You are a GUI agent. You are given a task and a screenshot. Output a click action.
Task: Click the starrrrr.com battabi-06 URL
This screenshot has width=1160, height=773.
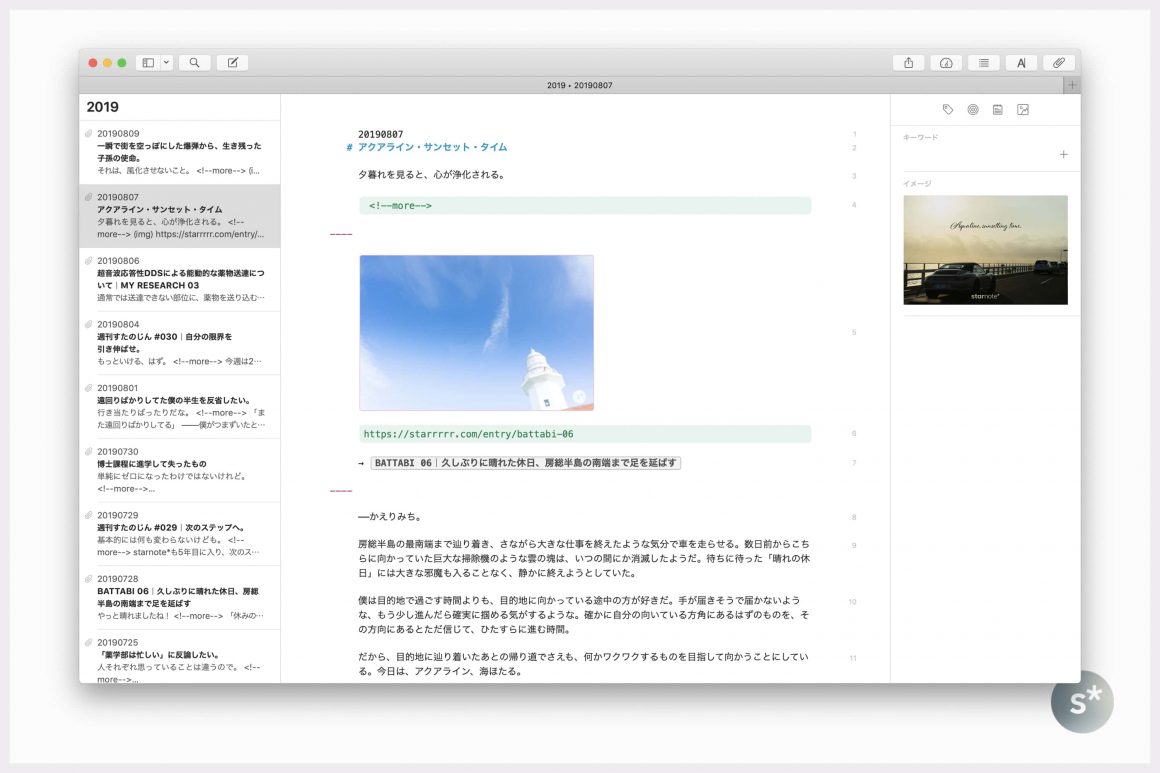click(x=468, y=434)
